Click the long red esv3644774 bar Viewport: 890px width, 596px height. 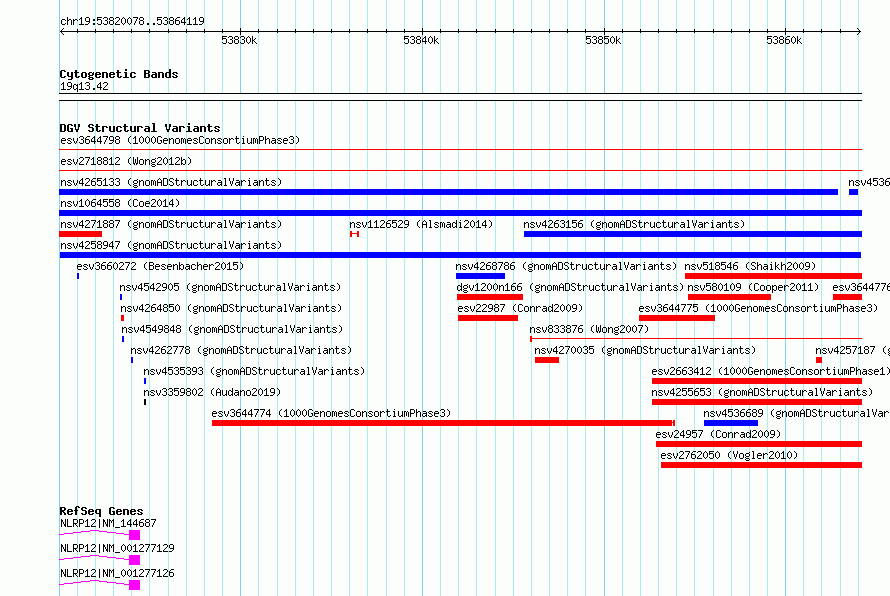[x=443, y=423]
